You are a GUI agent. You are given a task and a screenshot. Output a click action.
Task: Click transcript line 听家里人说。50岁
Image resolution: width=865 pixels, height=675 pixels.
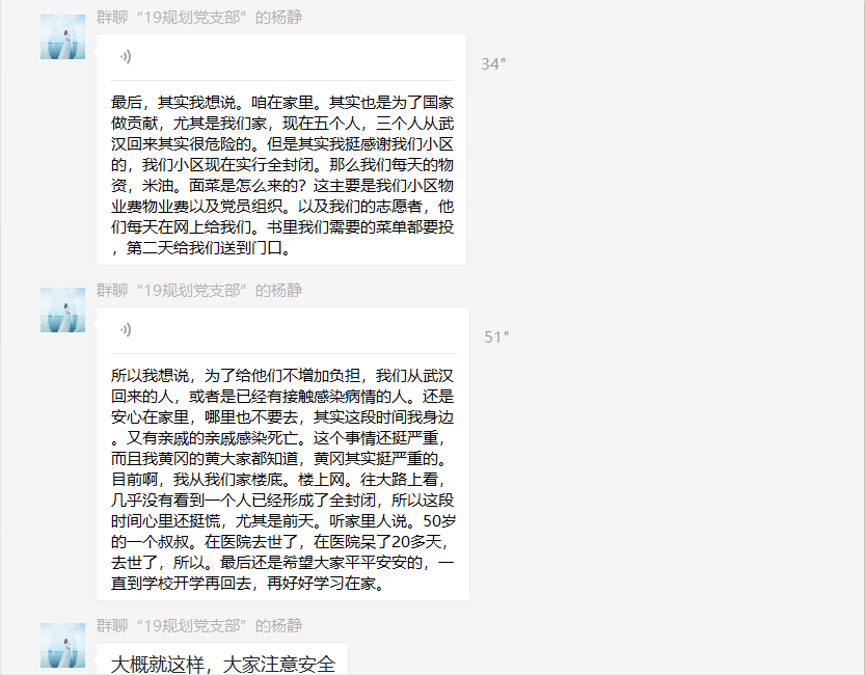(284, 521)
